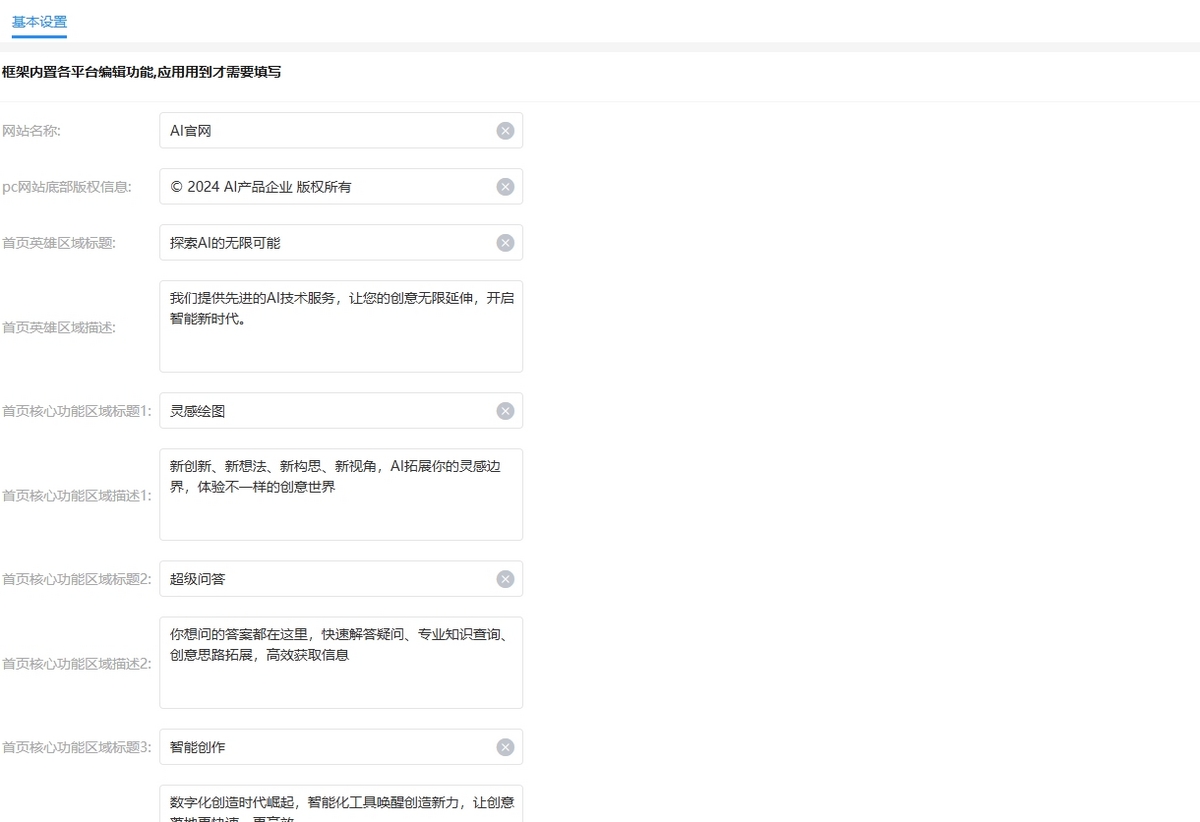Clear the copyright info field with its X icon
This screenshot has width=1200, height=822.
[x=505, y=186]
